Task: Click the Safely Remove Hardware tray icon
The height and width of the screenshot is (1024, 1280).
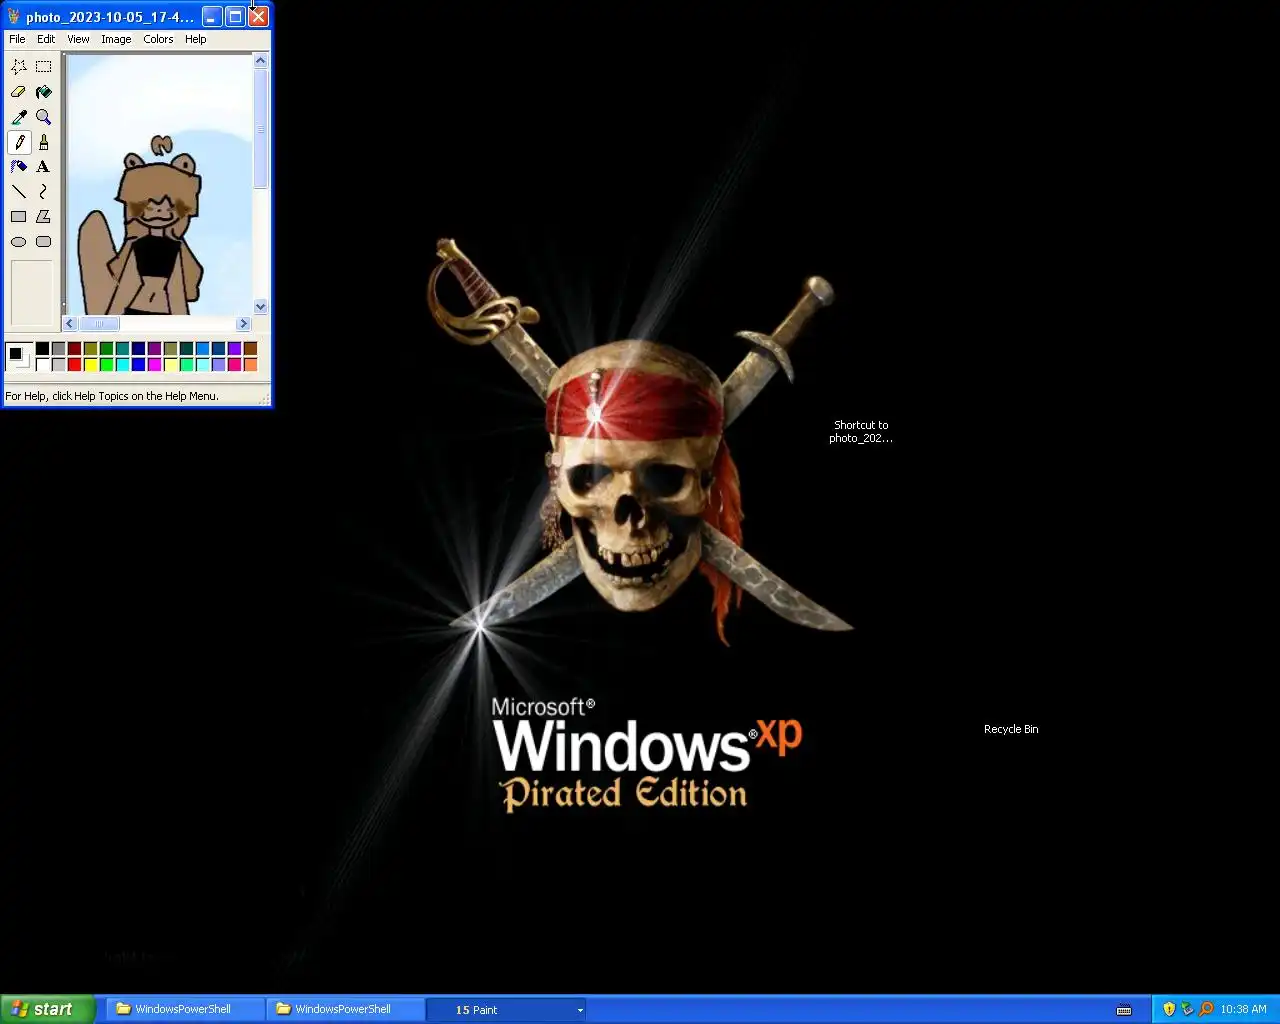Action: click(x=1187, y=1009)
